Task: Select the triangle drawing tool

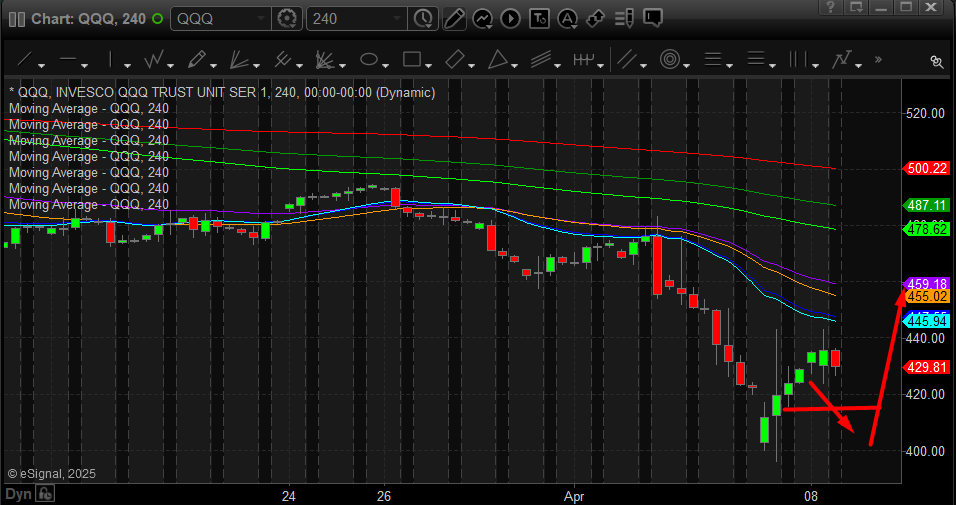Action: (498, 60)
